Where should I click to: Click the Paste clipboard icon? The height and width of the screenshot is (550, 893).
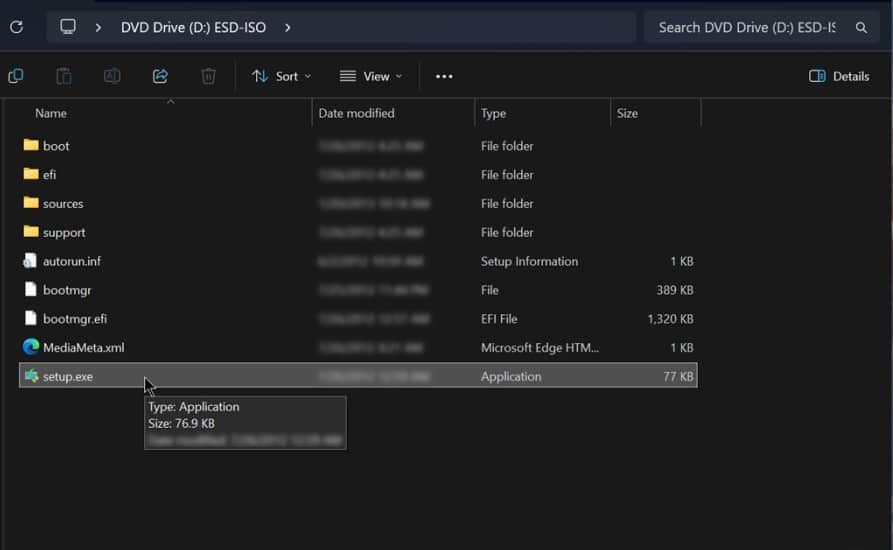[64, 76]
